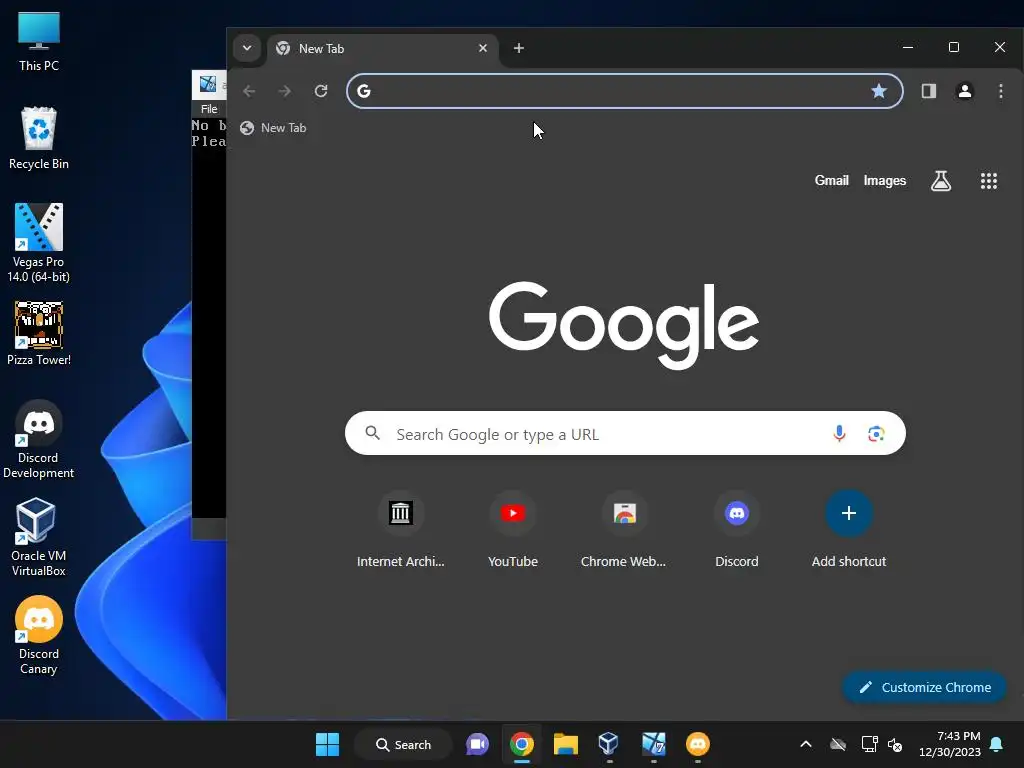Bookmark this tab with the star icon
Viewport: 1024px width, 768px height.
click(879, 91)
